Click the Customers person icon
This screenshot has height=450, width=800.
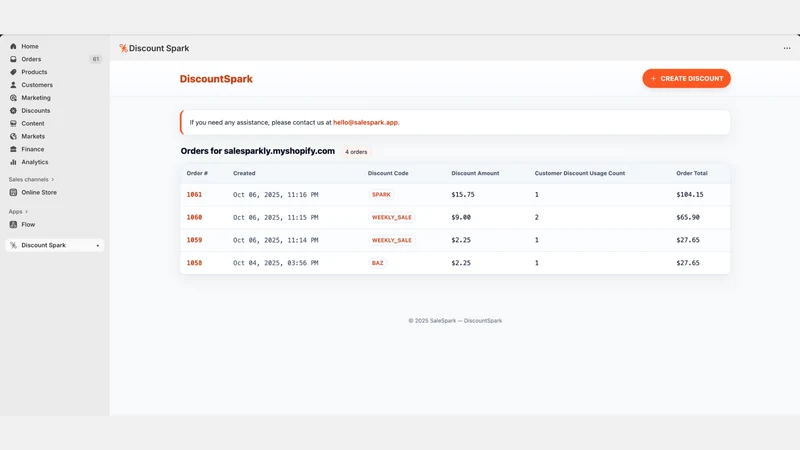coord(13,85)
